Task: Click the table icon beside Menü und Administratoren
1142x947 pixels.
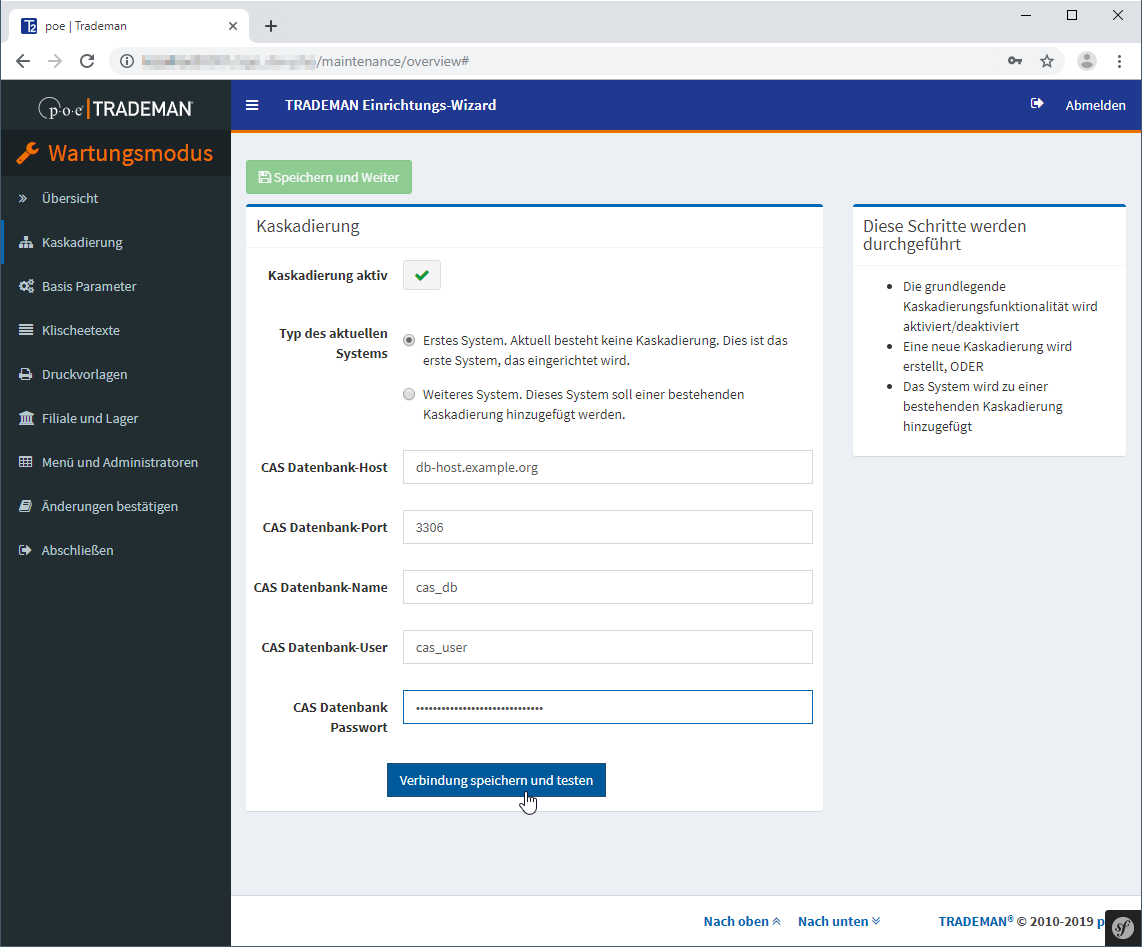Action: coord(25,462)
